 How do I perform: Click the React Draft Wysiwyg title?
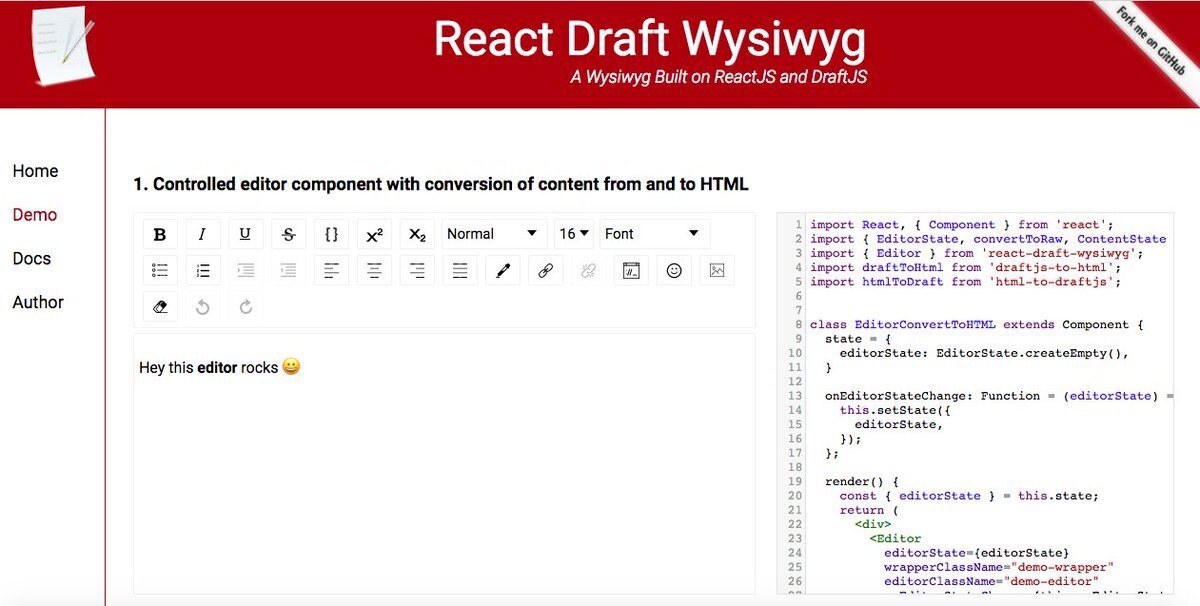[650, 39]
